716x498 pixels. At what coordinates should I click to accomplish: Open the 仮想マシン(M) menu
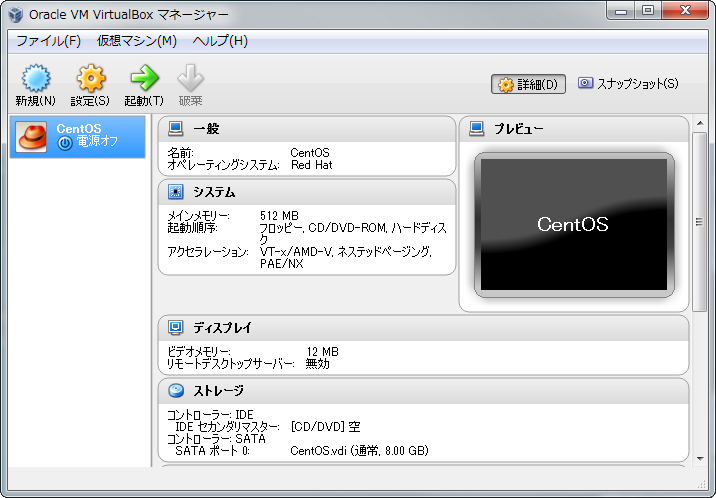137,41
